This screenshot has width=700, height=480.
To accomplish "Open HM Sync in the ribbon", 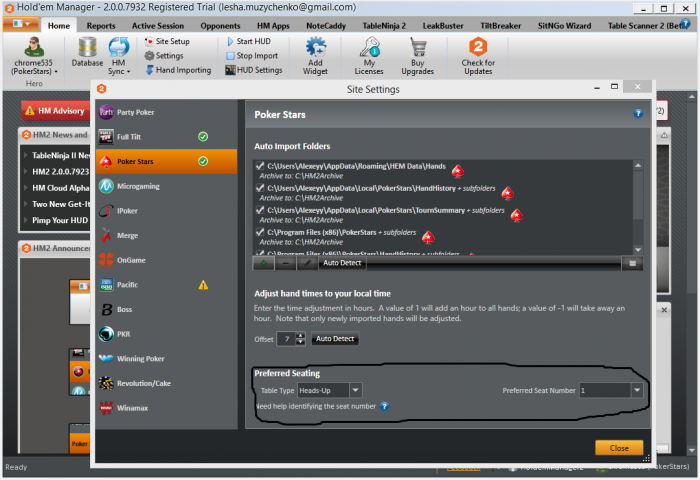I will click(118, 55).
